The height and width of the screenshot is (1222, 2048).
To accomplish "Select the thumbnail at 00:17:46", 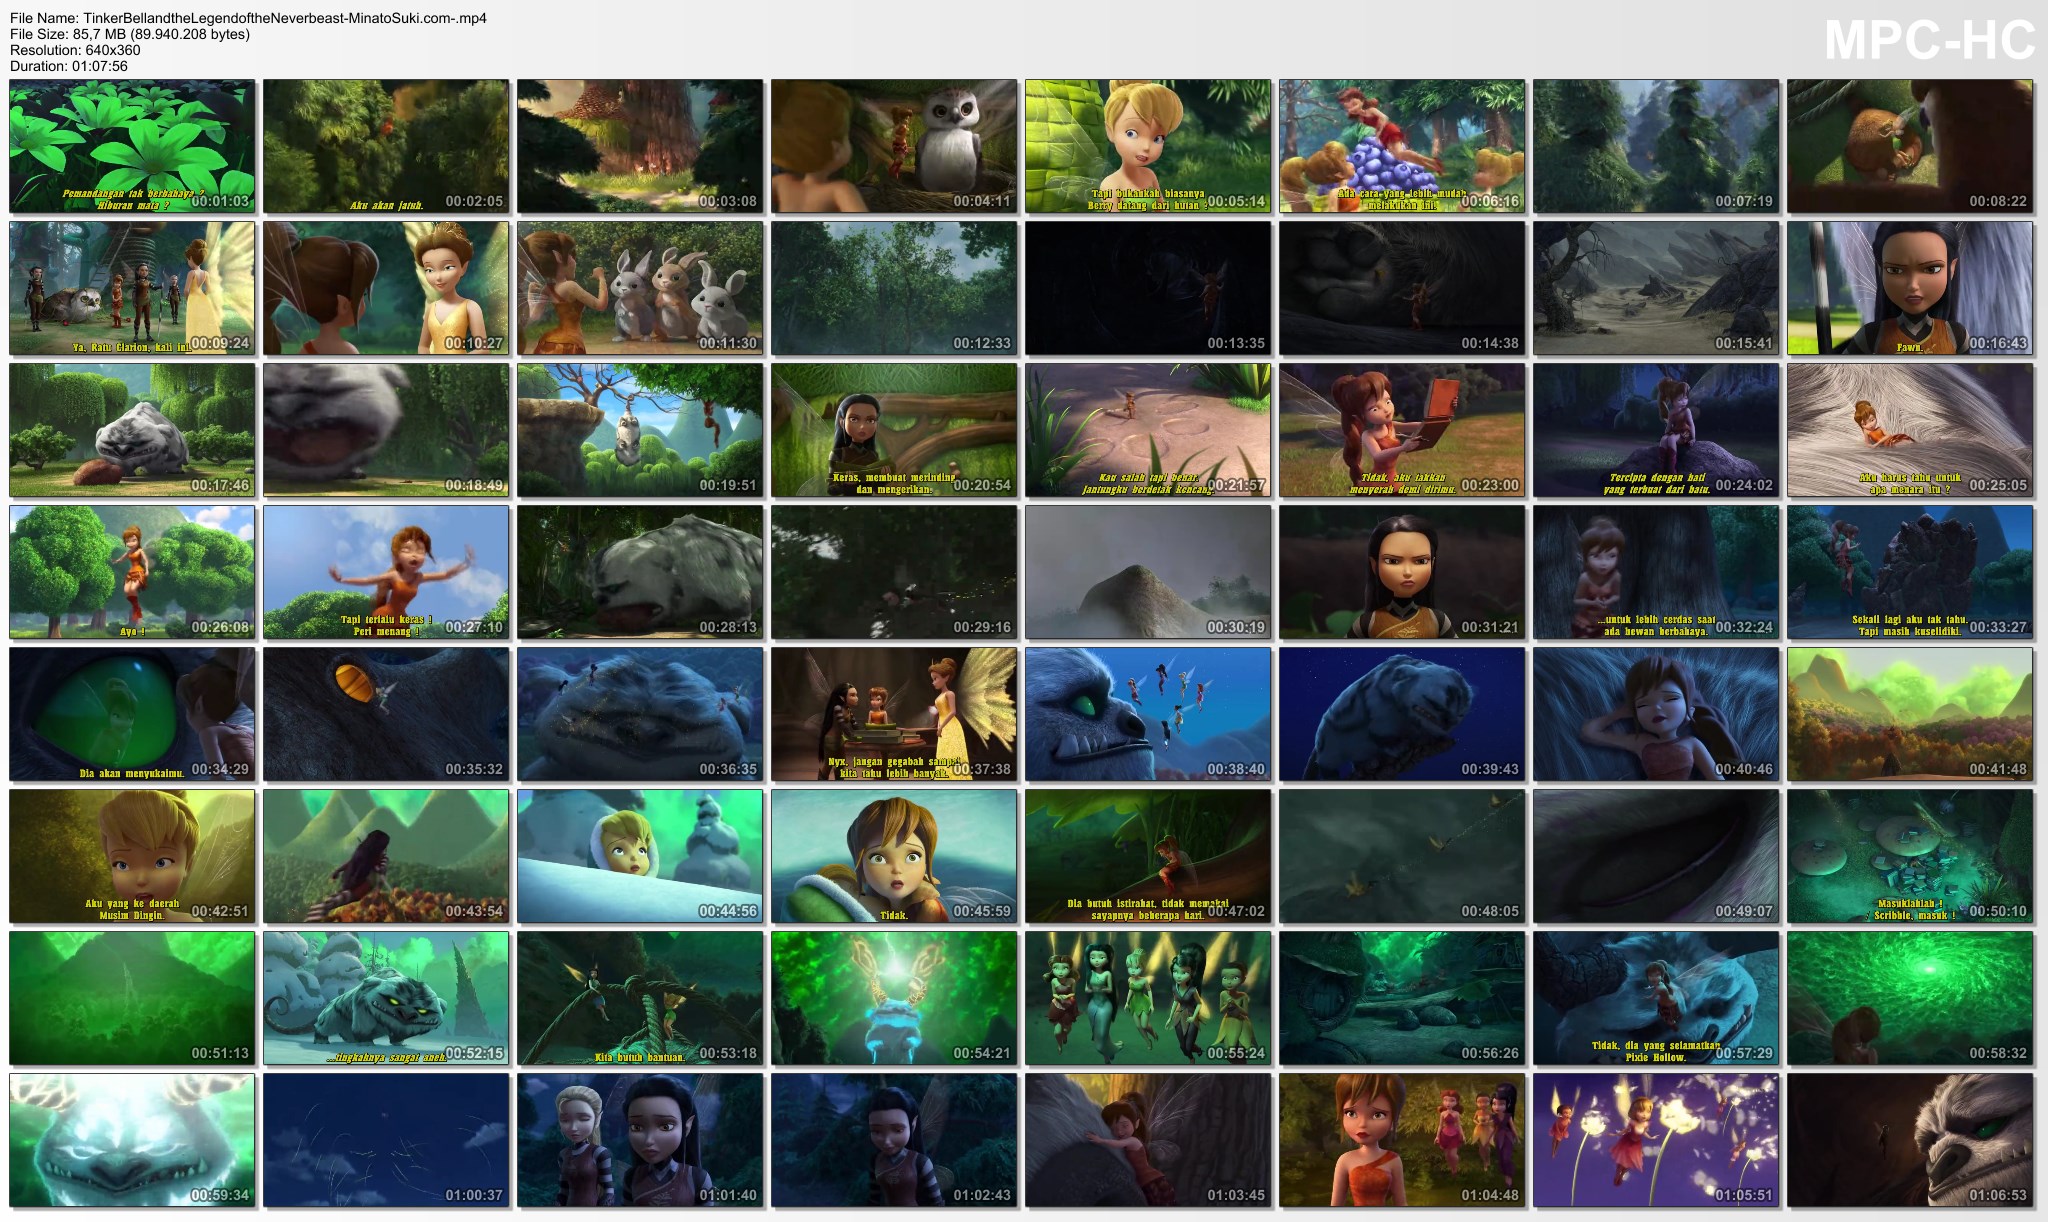I will (x=132, y=430).
